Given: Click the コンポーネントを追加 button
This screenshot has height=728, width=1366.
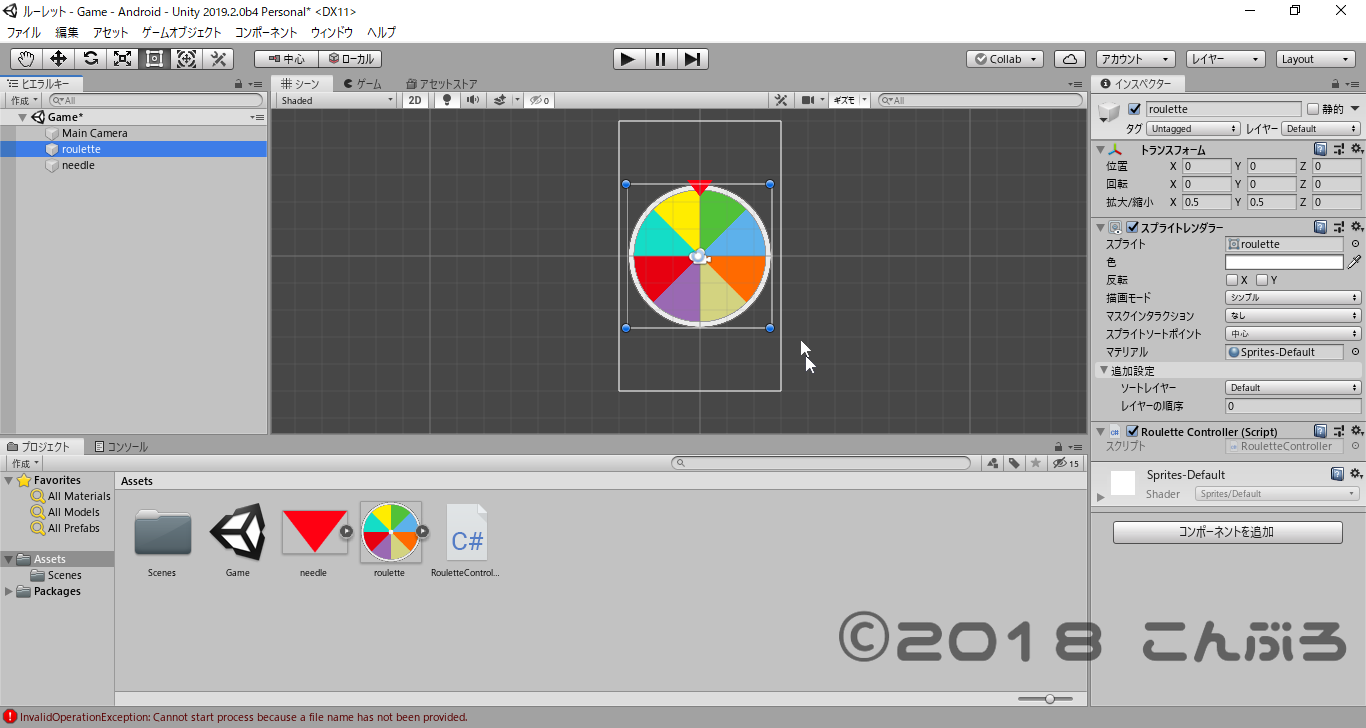Looking at the screenshot, I should point(1225,531).
